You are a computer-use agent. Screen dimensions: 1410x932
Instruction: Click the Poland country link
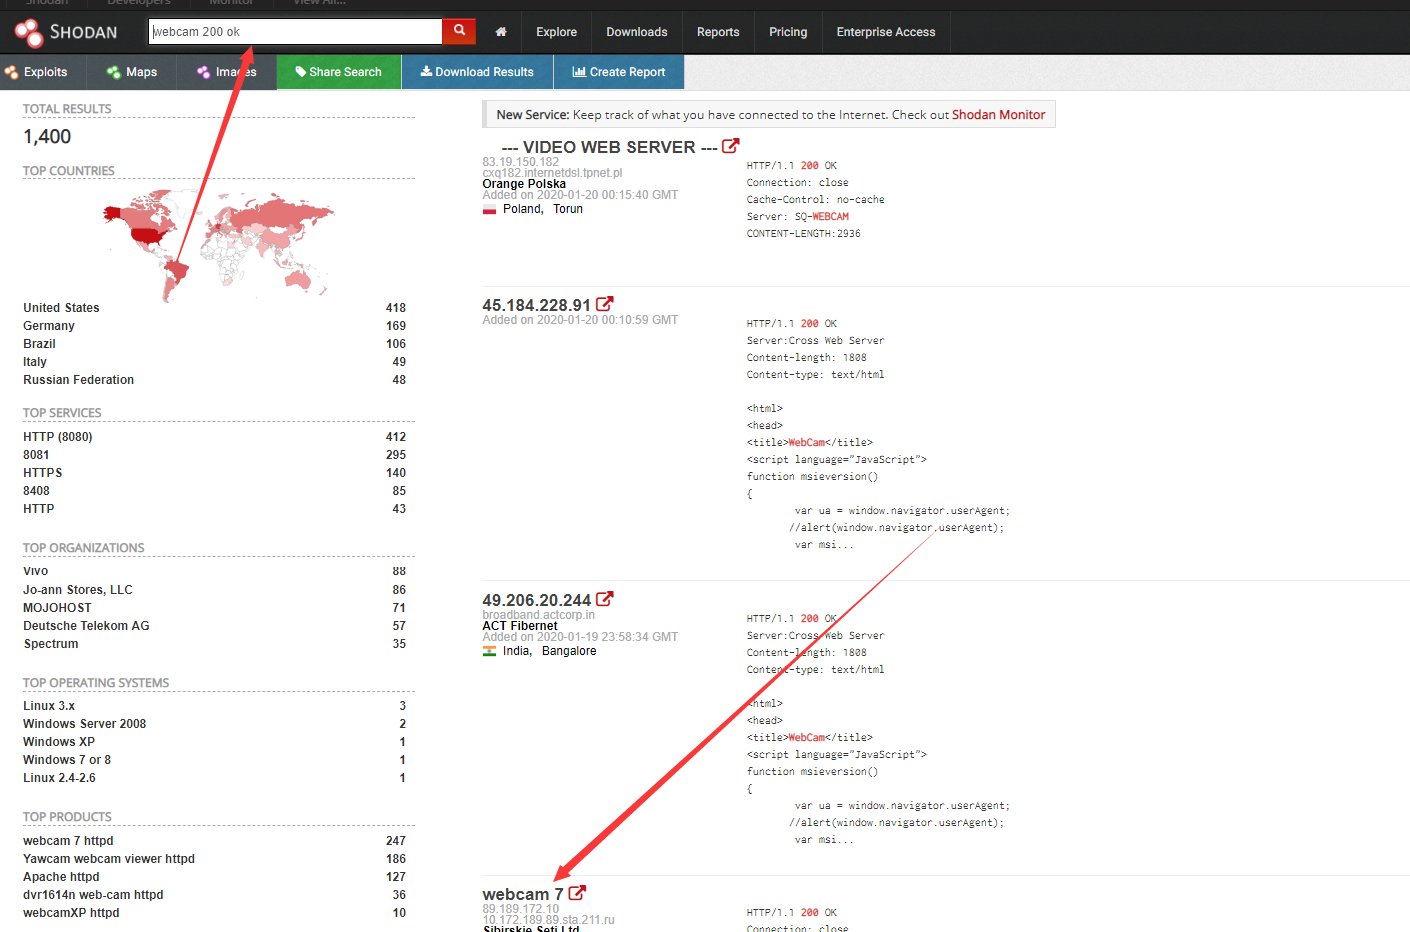tap(522, 209)
